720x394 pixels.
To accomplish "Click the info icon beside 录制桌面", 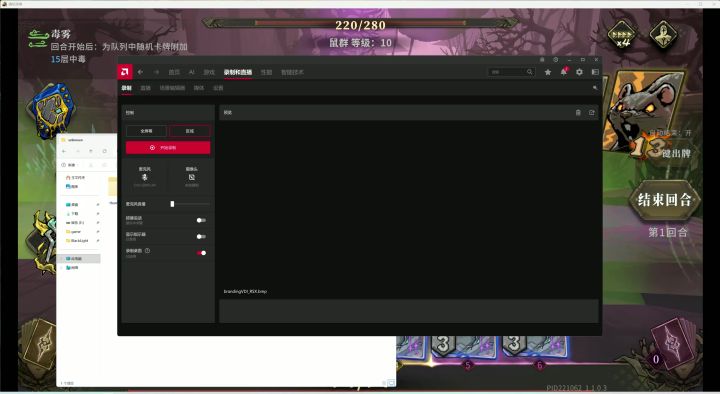I will coord(147,251).
